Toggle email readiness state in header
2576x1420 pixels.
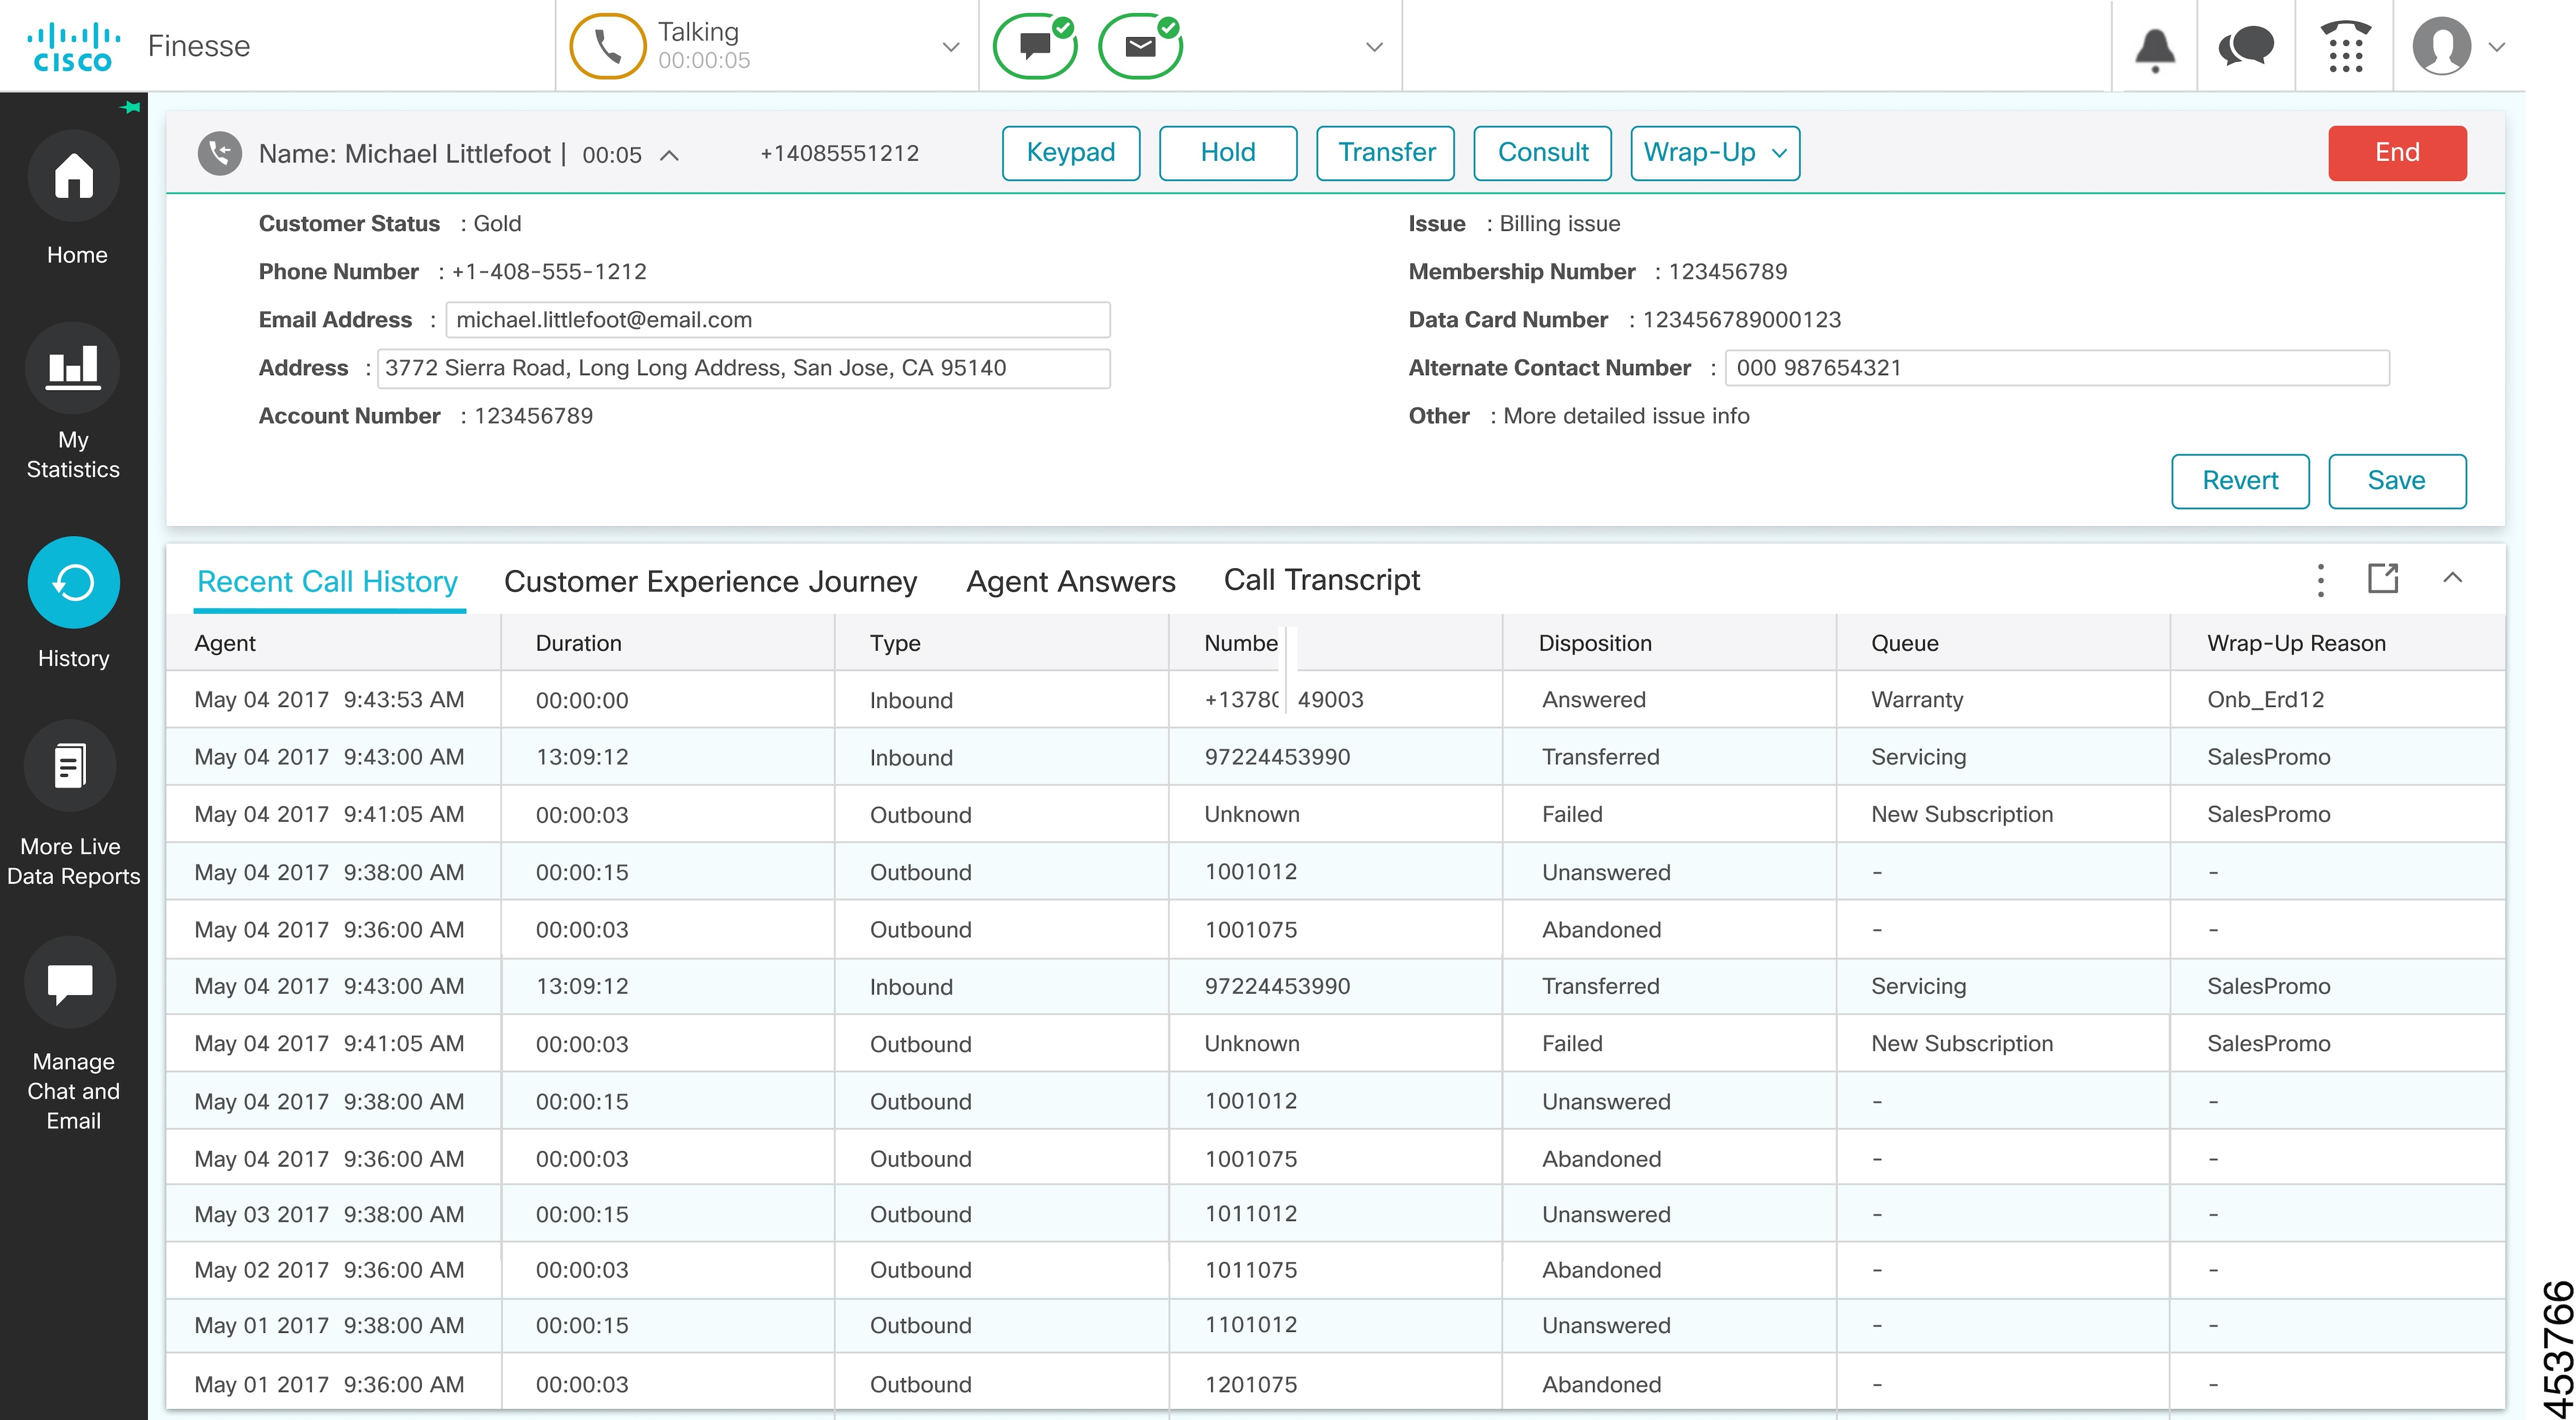[x=1139, y=45]
